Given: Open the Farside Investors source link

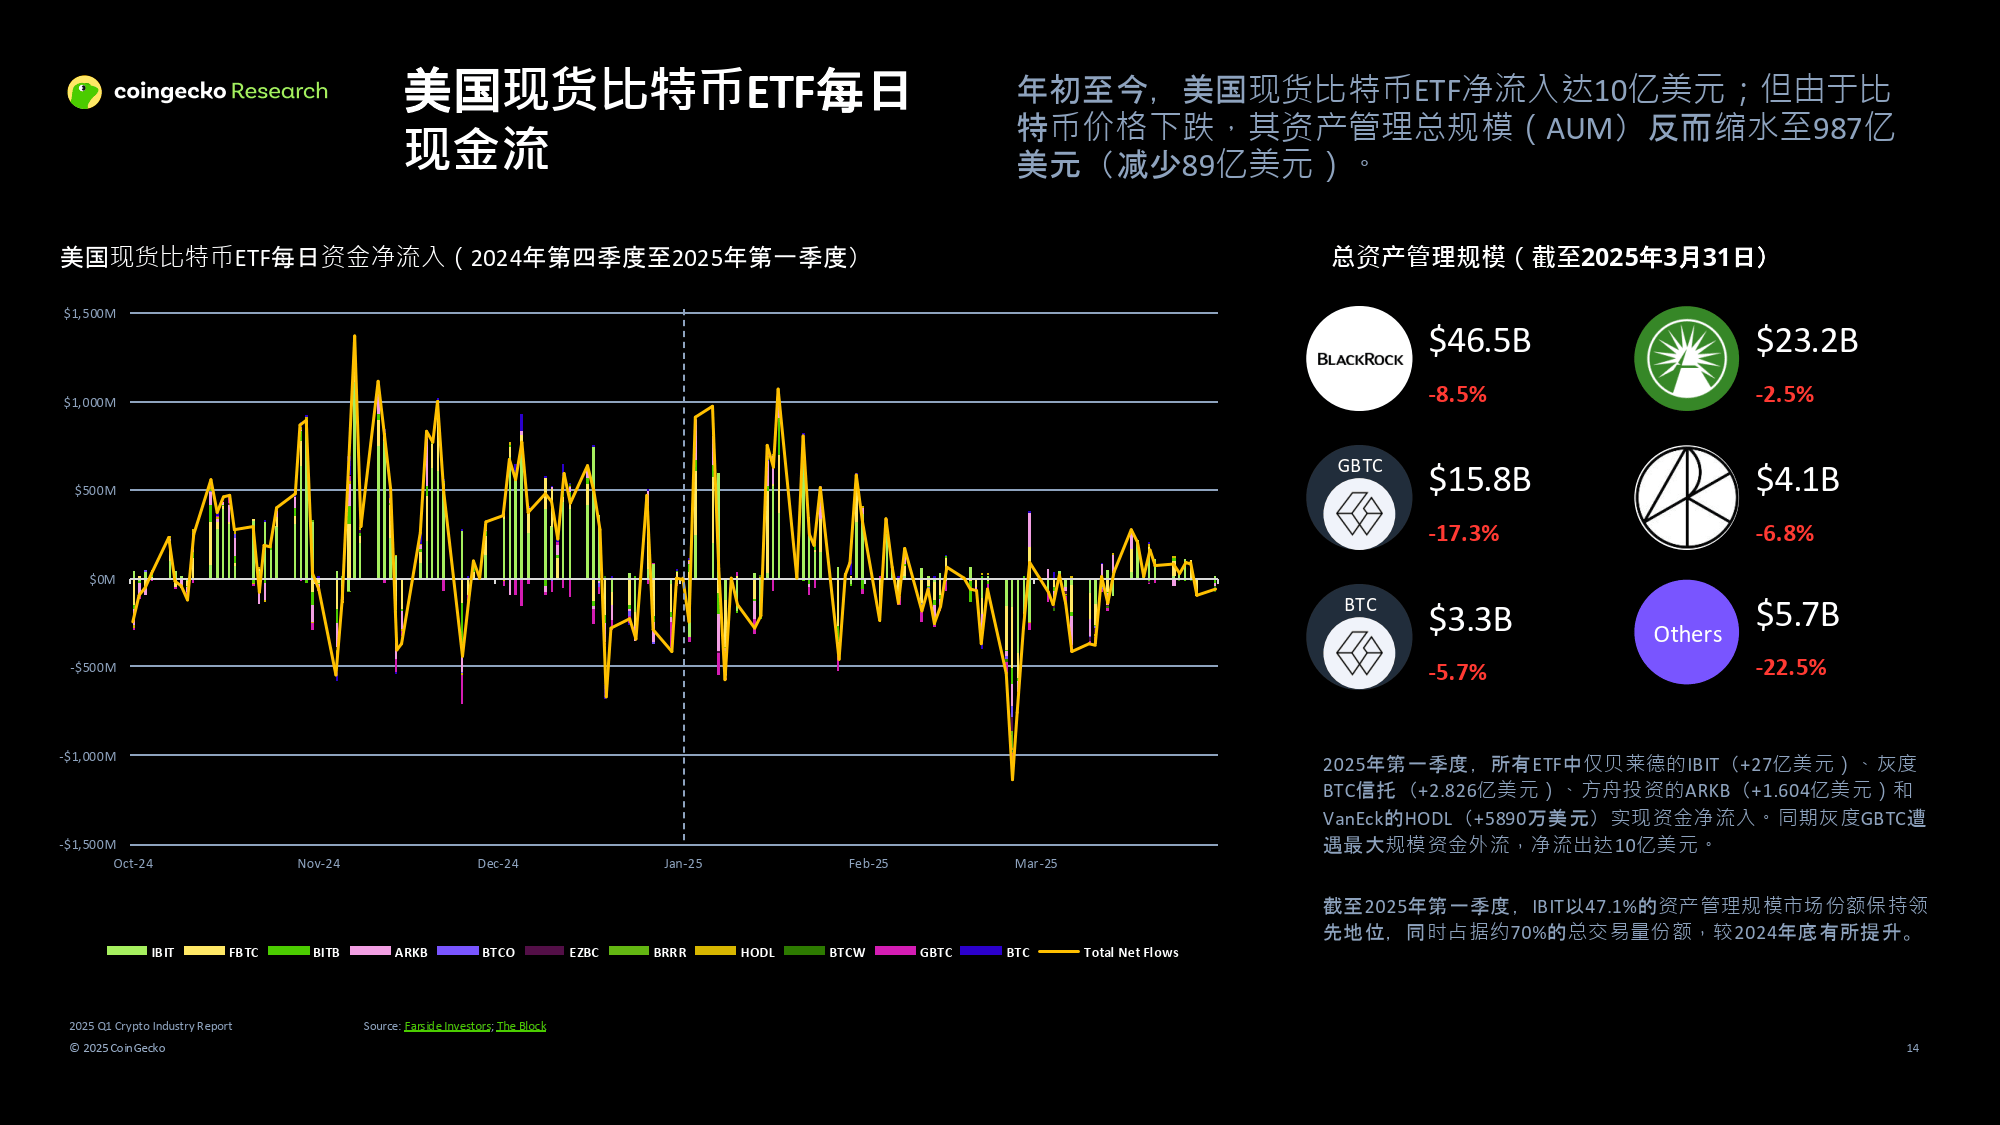Looking at the screenshot, I should [x=447, y=1025].
